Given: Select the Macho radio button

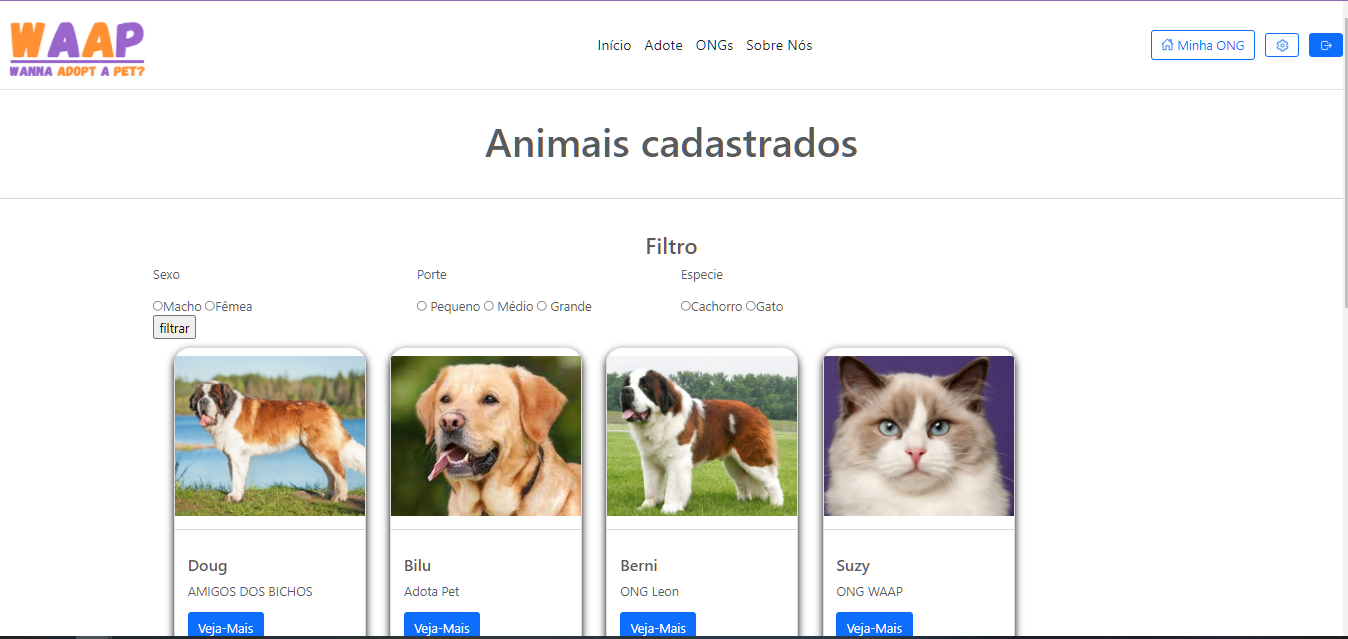Looking at the screenshot, I should (158, 306).
